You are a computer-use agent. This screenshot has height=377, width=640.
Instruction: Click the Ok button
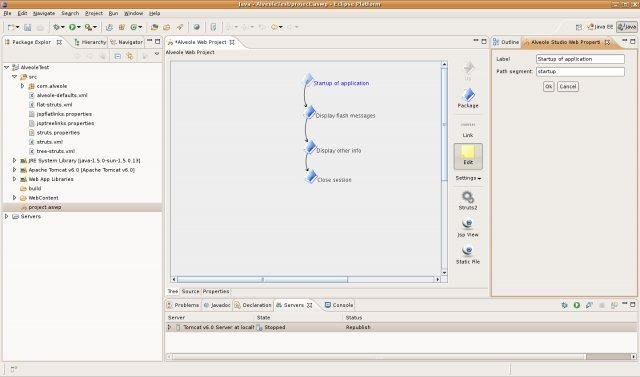coord(549,86)
